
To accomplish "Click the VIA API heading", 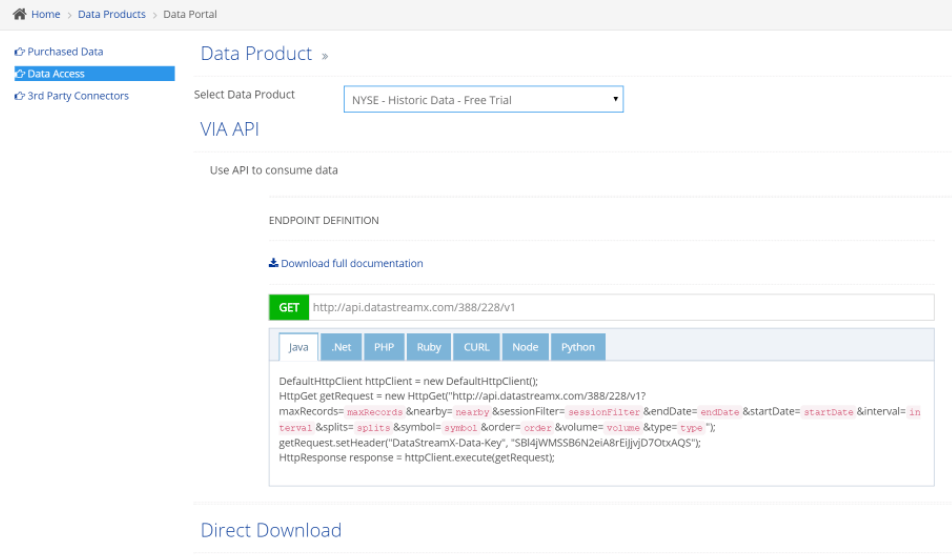I will [230, 129].
